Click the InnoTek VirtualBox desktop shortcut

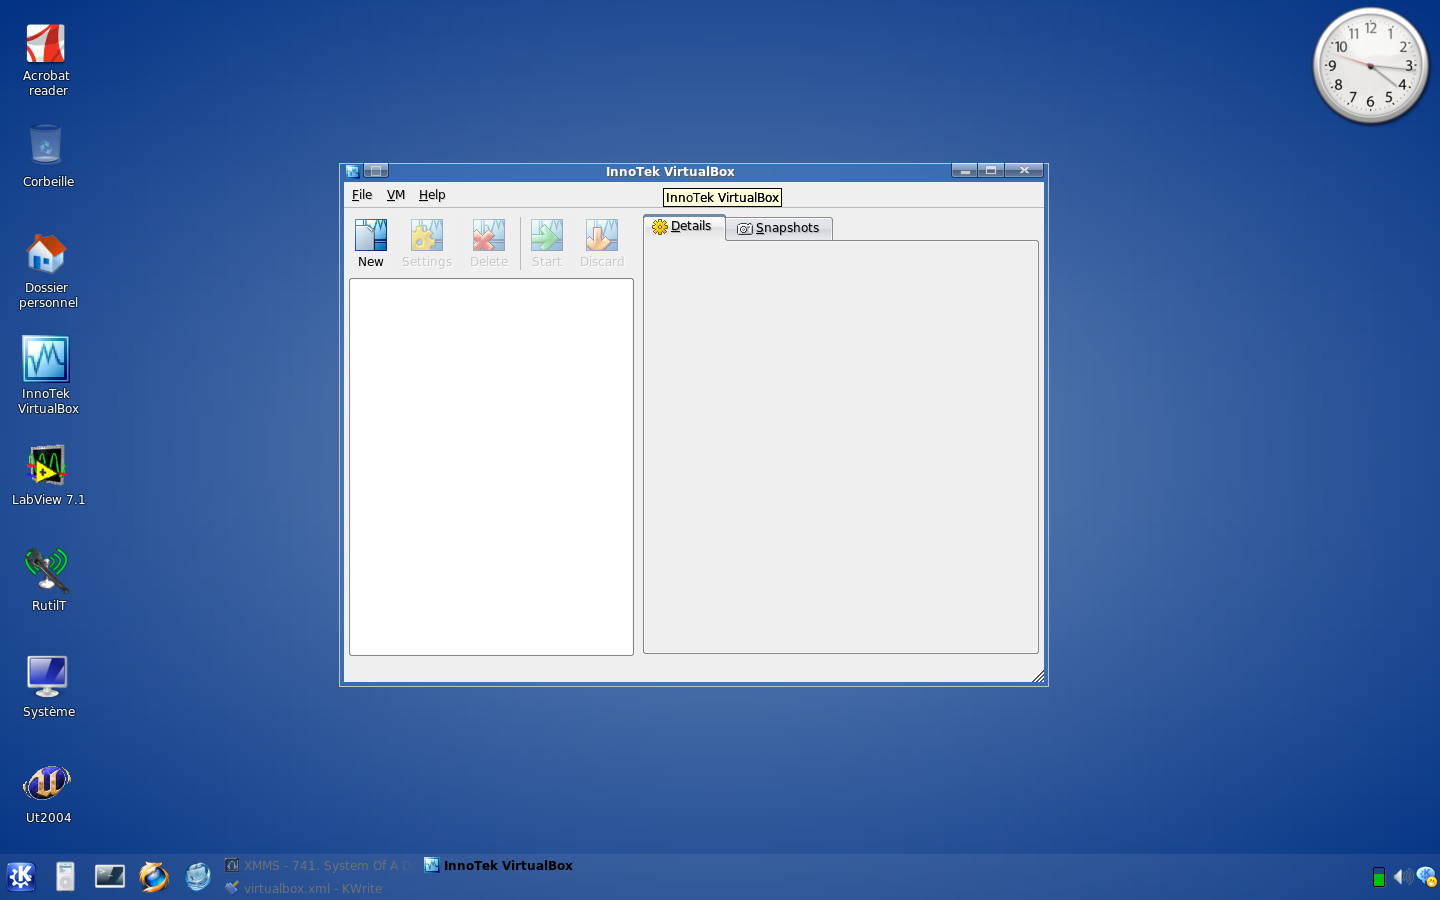tap(47, 373)
